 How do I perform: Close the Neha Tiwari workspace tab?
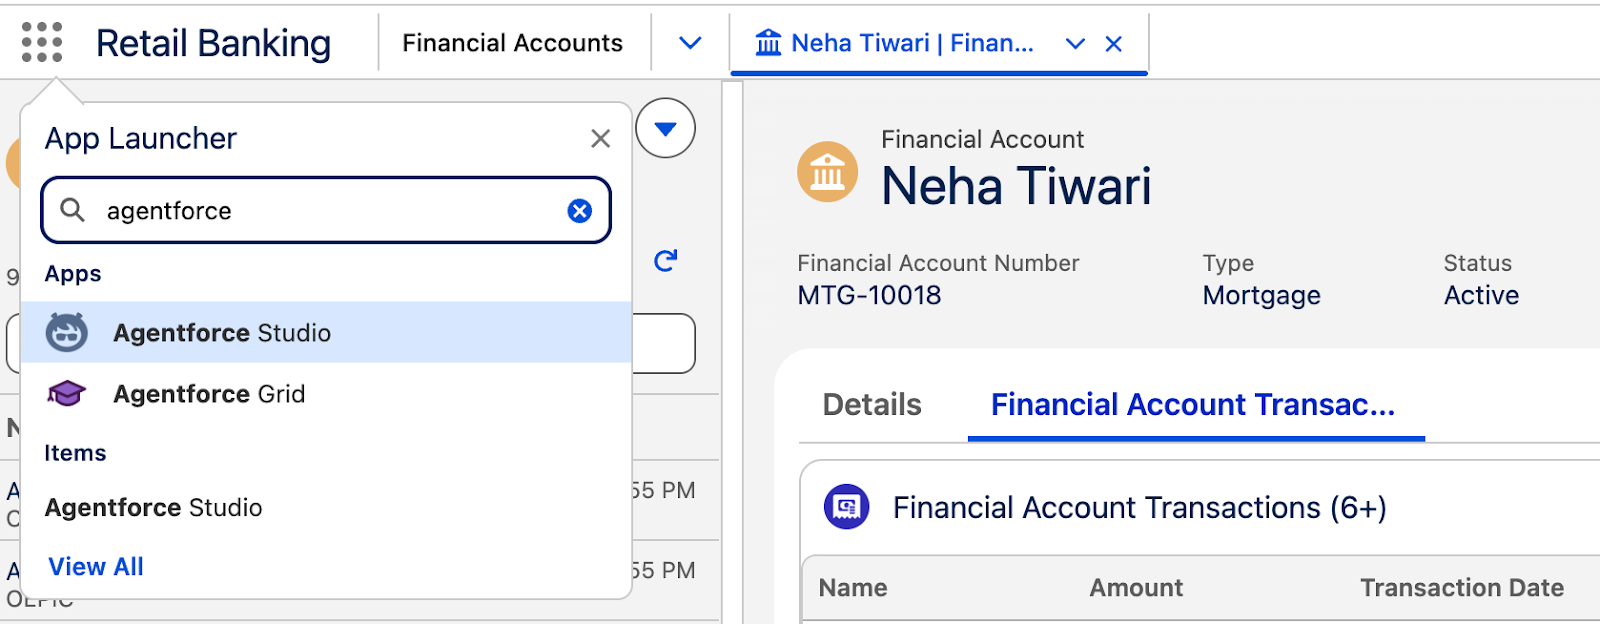pyautogui.click(x=1113, y=44)
